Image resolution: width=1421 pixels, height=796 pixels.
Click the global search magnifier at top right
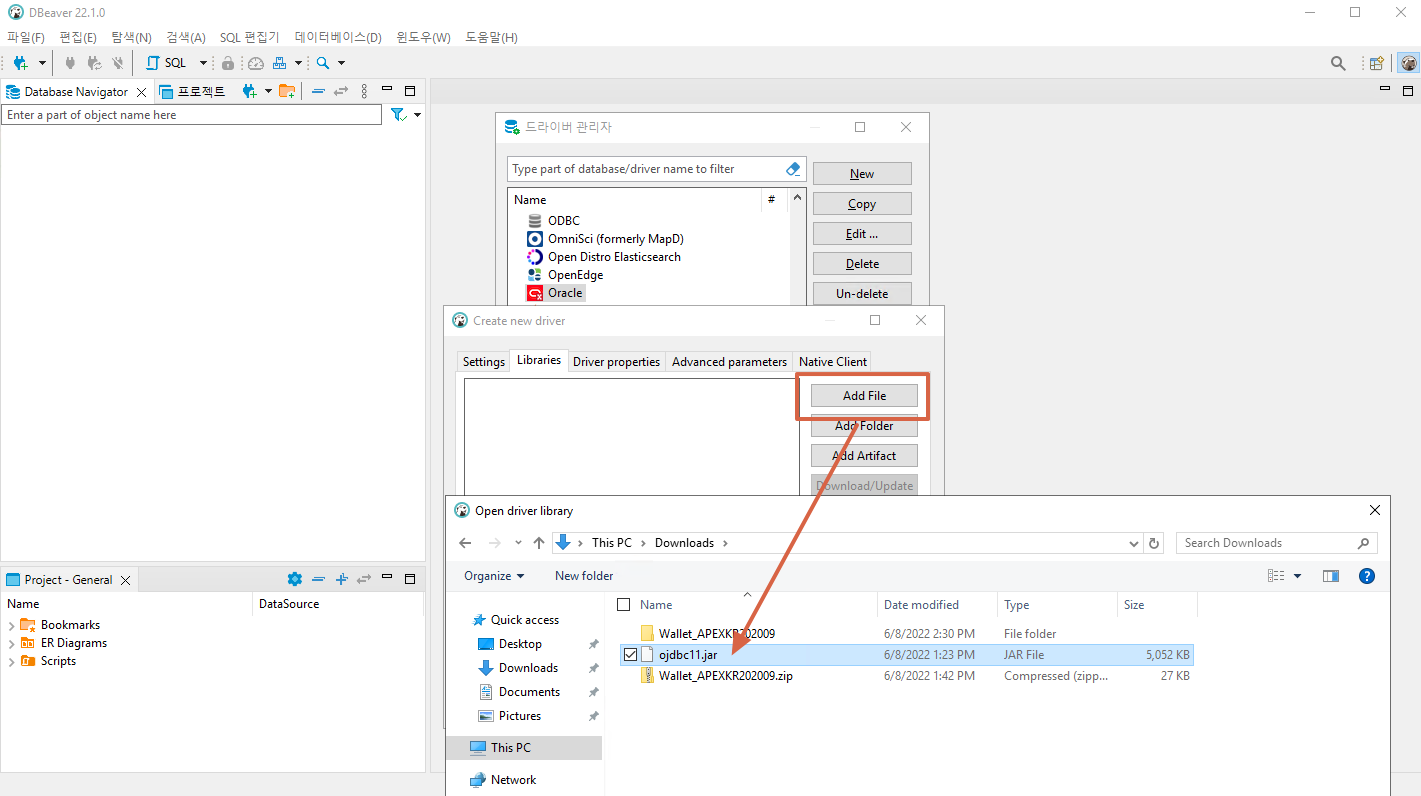1338,63
